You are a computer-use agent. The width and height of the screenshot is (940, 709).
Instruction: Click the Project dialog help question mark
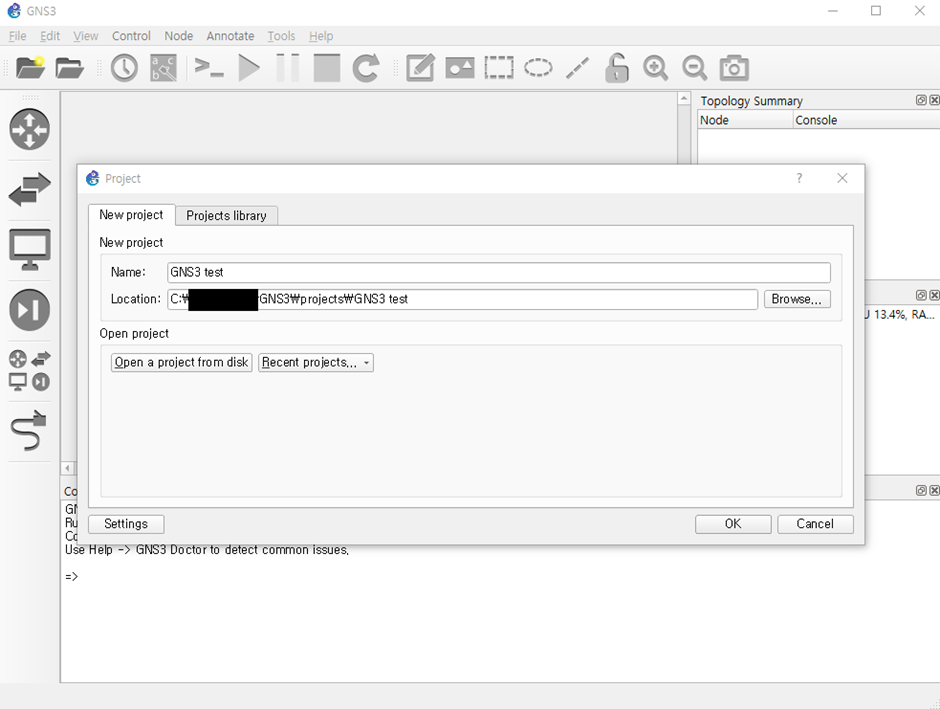point(799,178)
